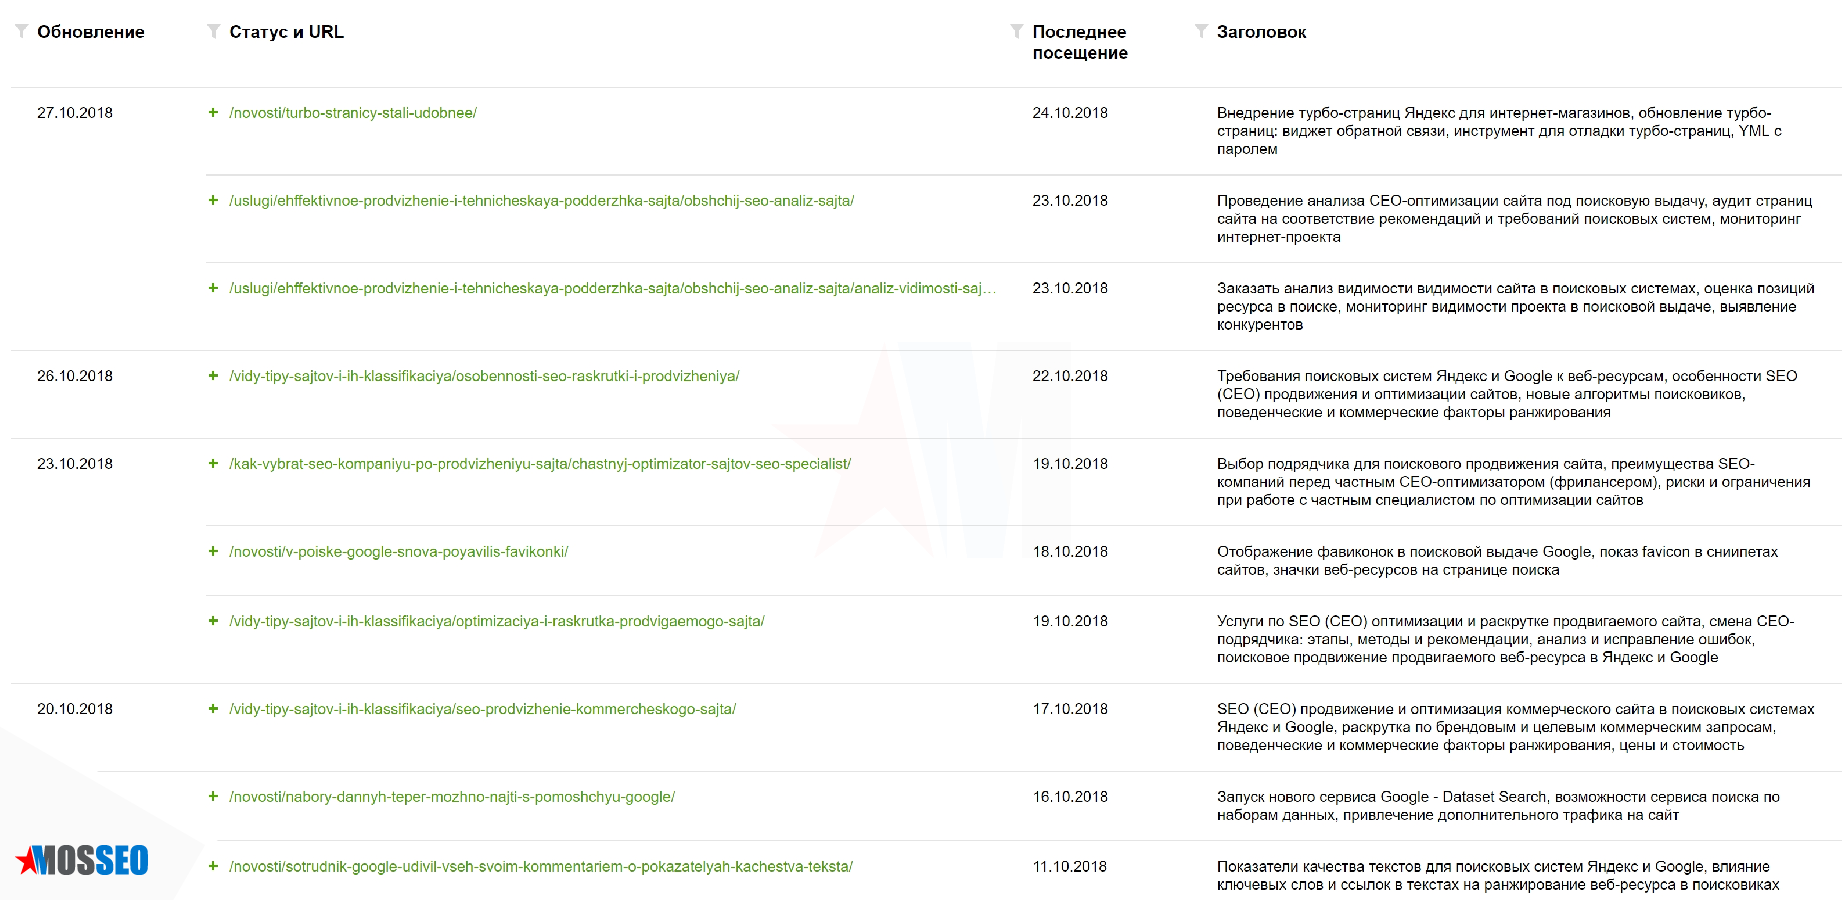Click plus icon for turbo-stranicy-stali-udobnee row
1842x900 pixels.
[213, 113]
